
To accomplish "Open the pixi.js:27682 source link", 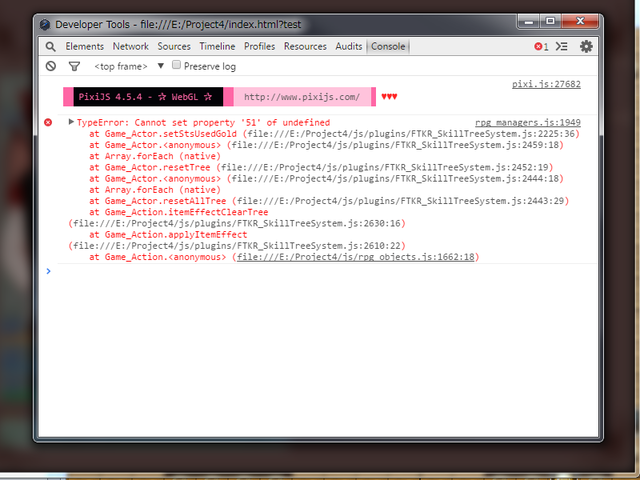I will pos(546,84).
